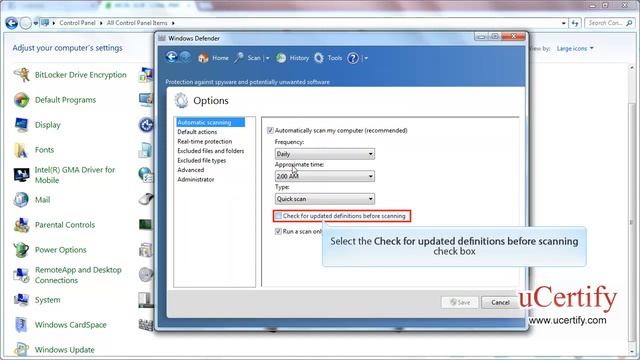Open RemoteApp and Desktop Connections icon

[21, 275]
